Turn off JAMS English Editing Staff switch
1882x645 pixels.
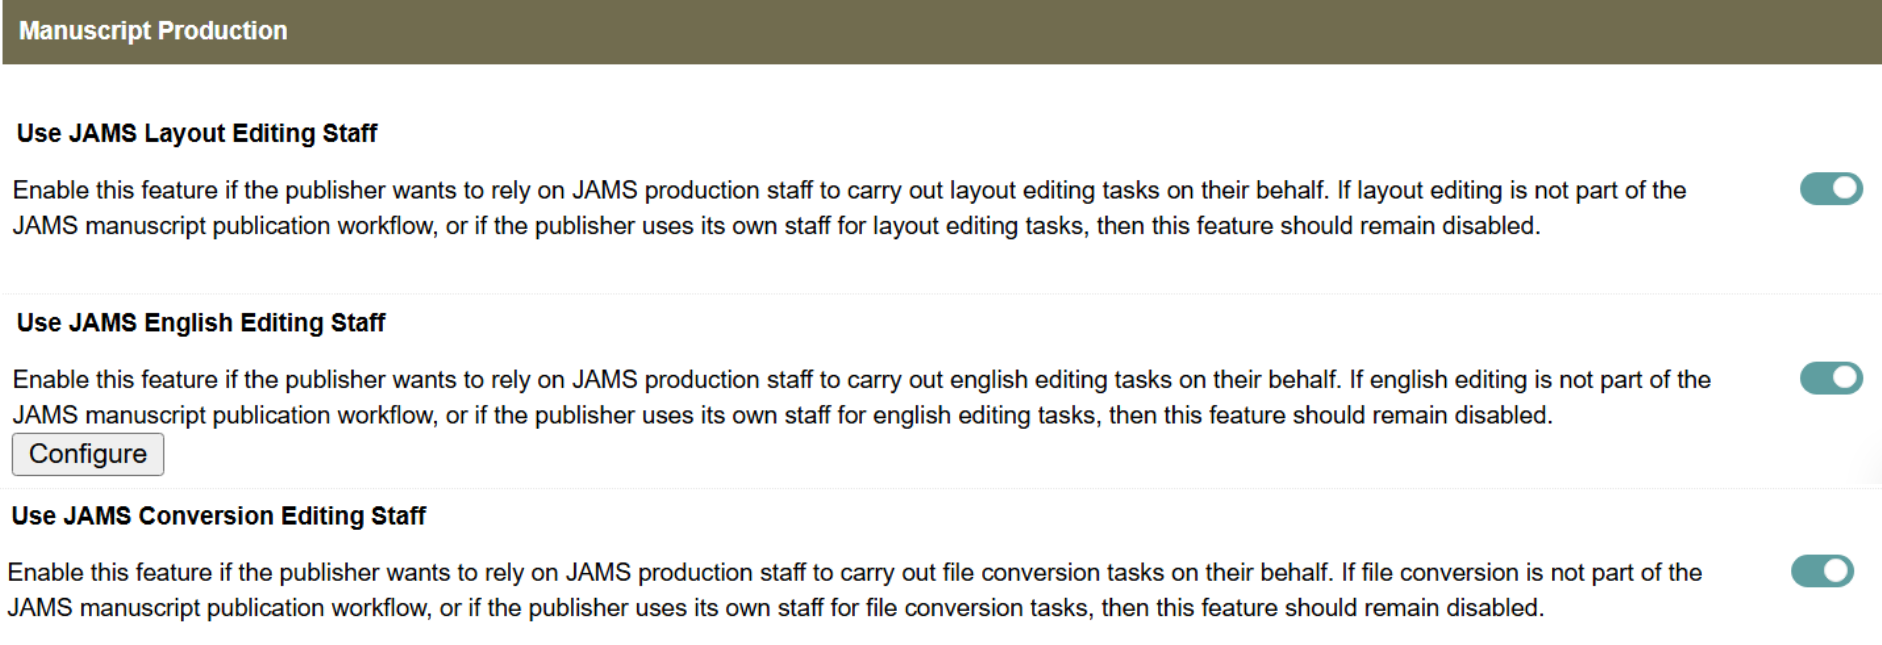[x=1830, y=378]
